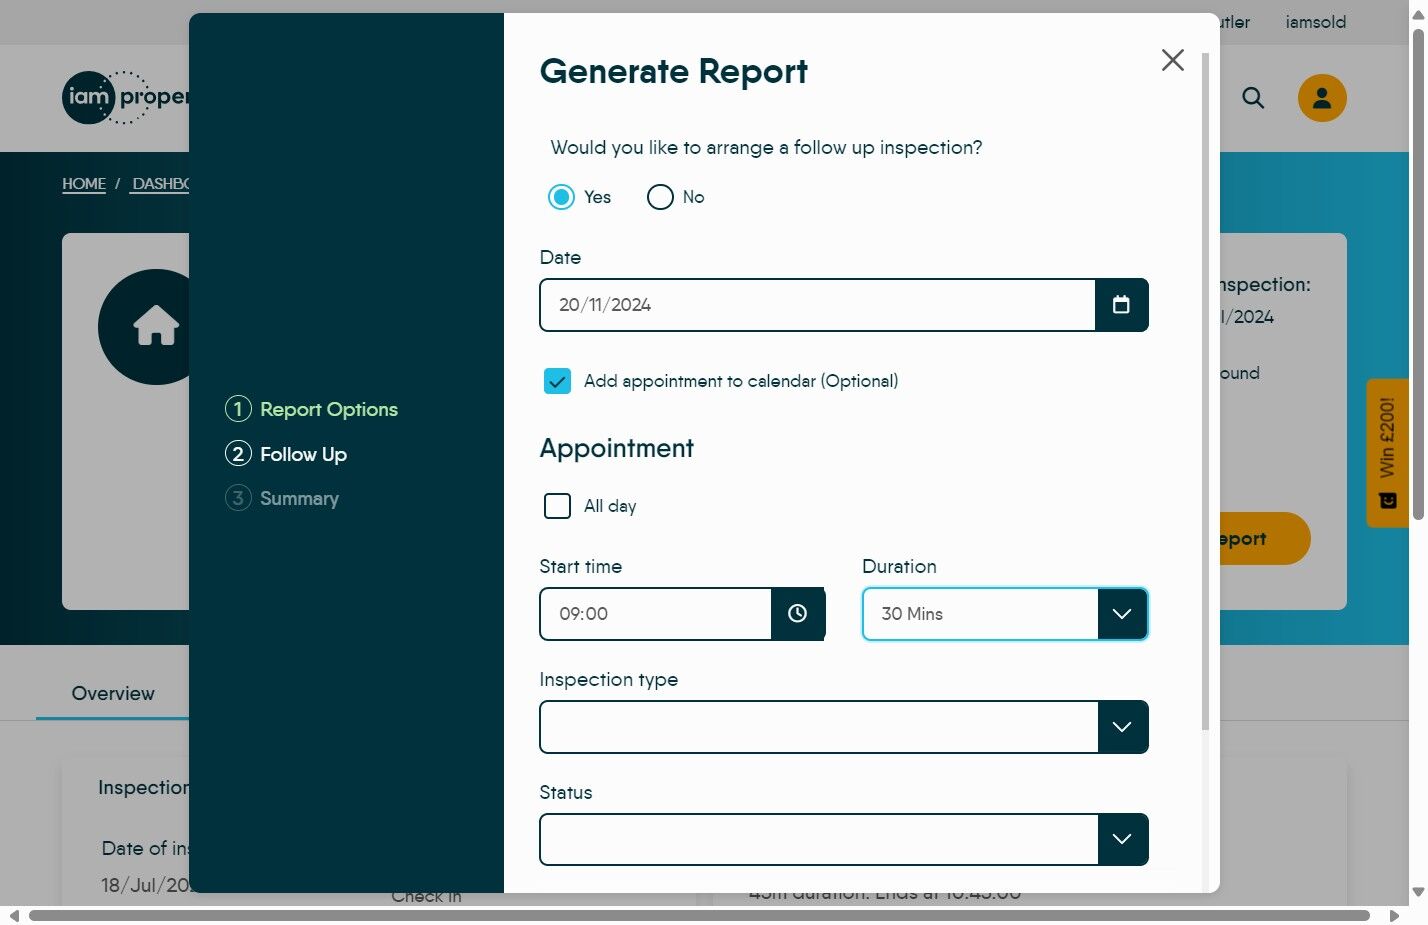This screenshot has width=1428, height=925.
Task: Follow the HOME breadcrumb link
Action: click(84, 184)
